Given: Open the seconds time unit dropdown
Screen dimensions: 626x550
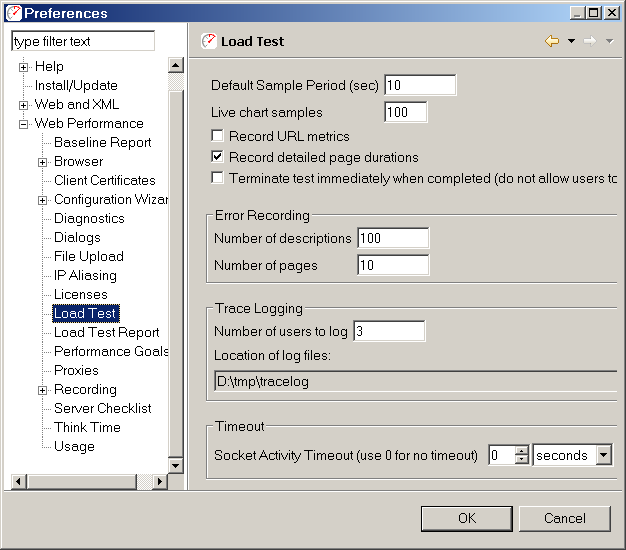Looking at the screenshot, I should pyautogui.click(x=604, y=455).
